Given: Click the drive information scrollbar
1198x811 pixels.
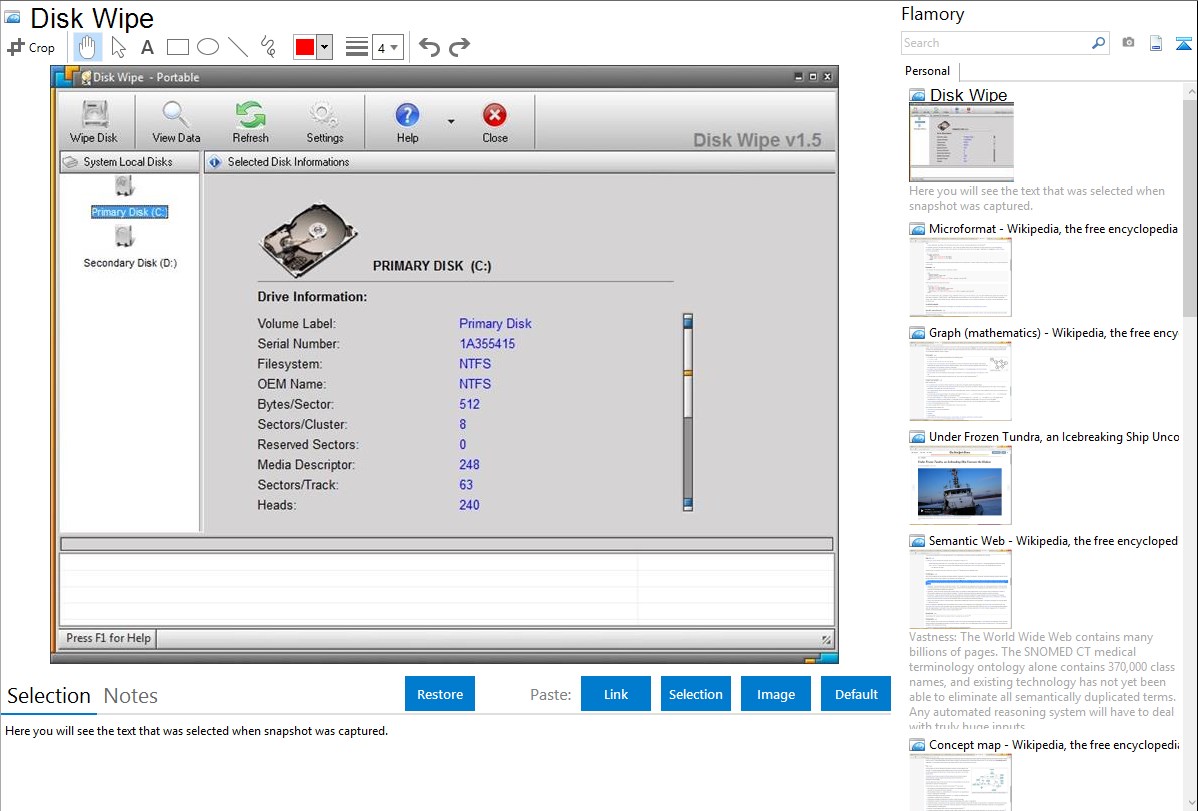Looking at the screenshot, I should [x=688, y=412].
